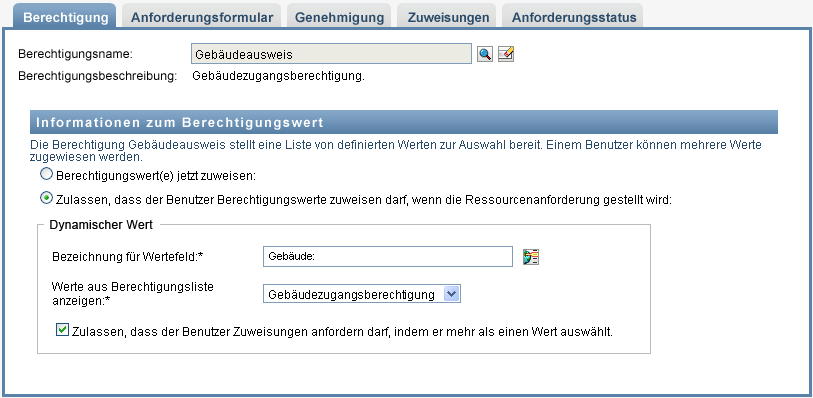Click the 'Gebäudezugangsberechtigung.' description text
813x398 pixels.
(x=278, y=76)
